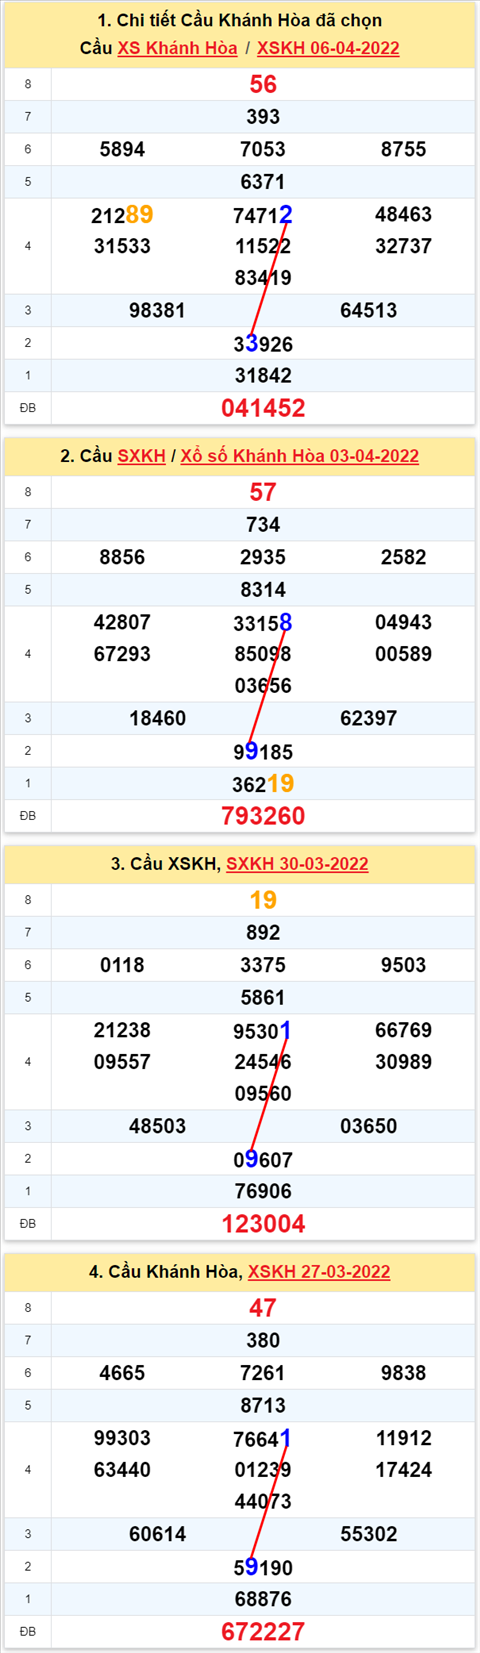
Task: Open the XS Khánh Hòa link
Action: (x=177, y=48)
